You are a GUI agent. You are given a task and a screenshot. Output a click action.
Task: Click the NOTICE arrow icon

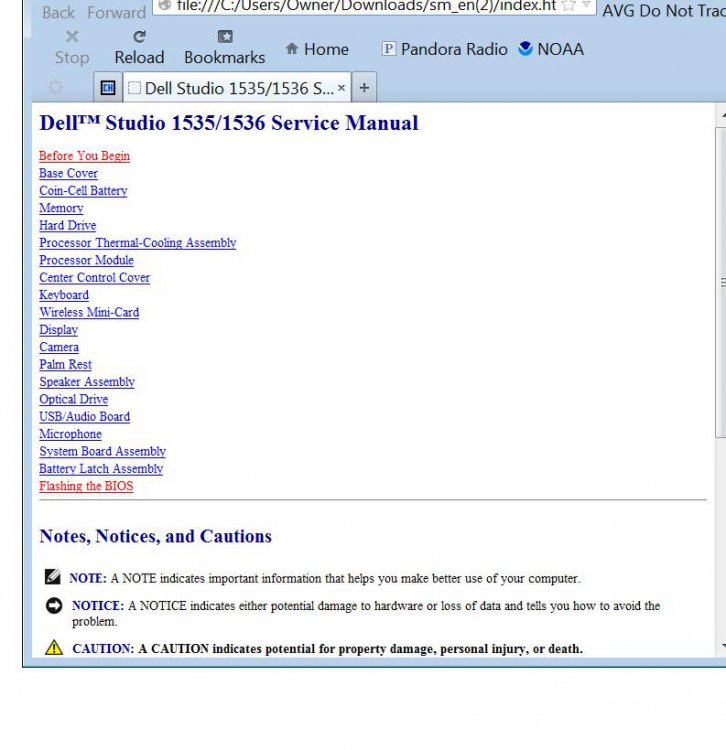pyautogui.click(x=54, y=606)
